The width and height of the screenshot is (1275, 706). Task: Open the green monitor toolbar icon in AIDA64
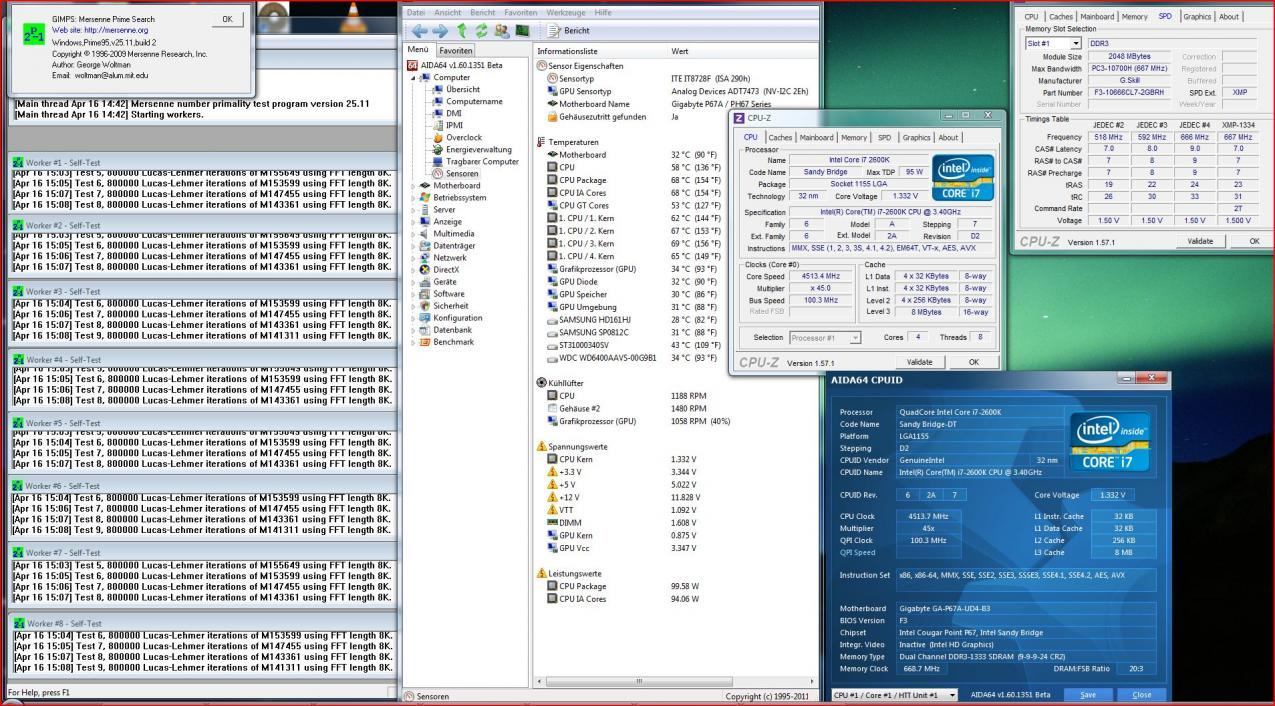521,30
